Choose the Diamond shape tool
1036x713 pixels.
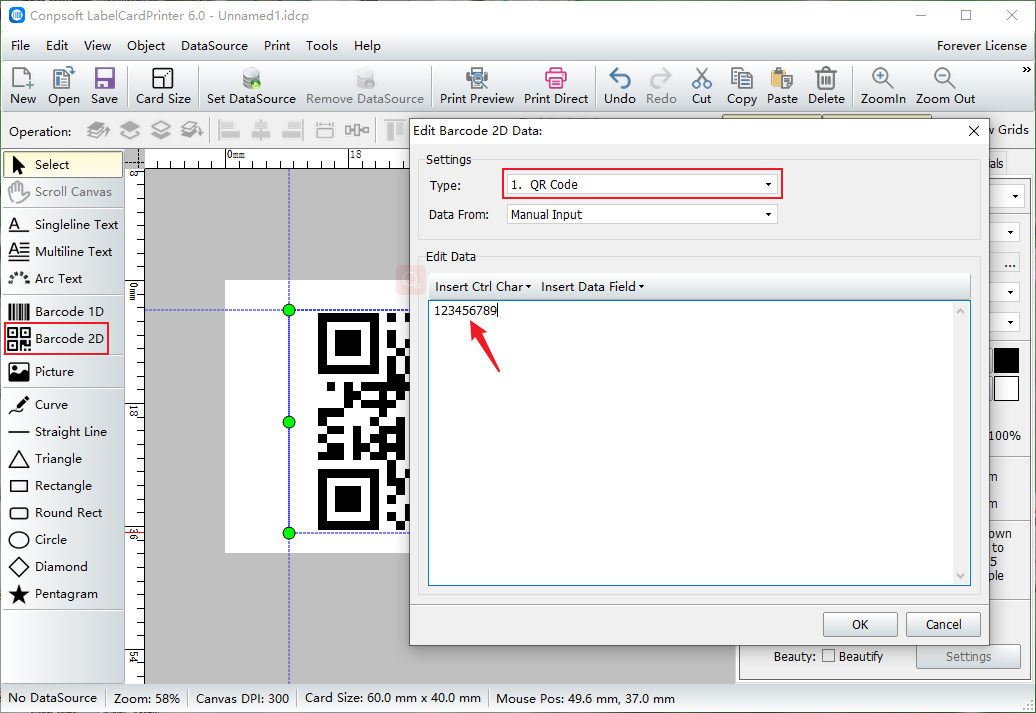63,567
